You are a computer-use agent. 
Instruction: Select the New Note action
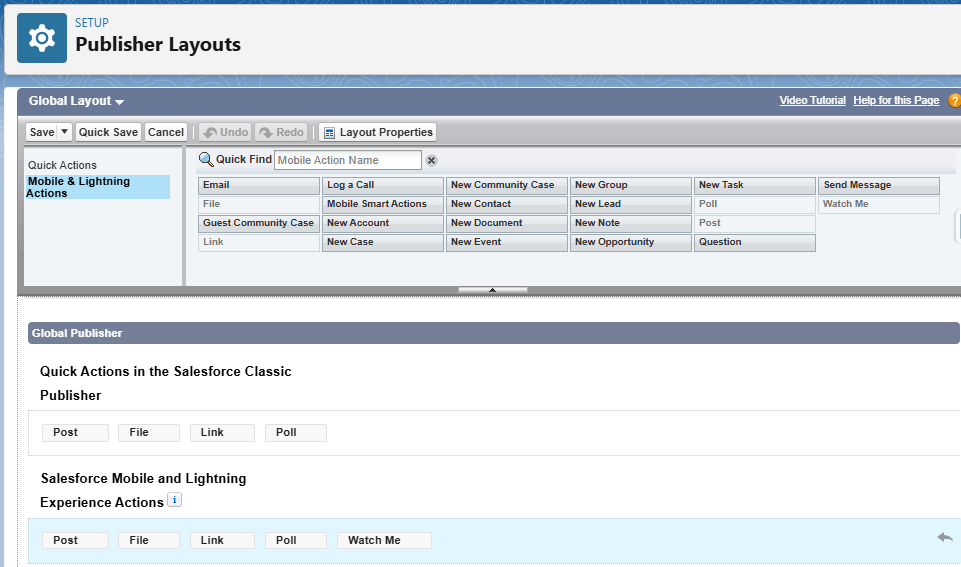pos(631,223)
